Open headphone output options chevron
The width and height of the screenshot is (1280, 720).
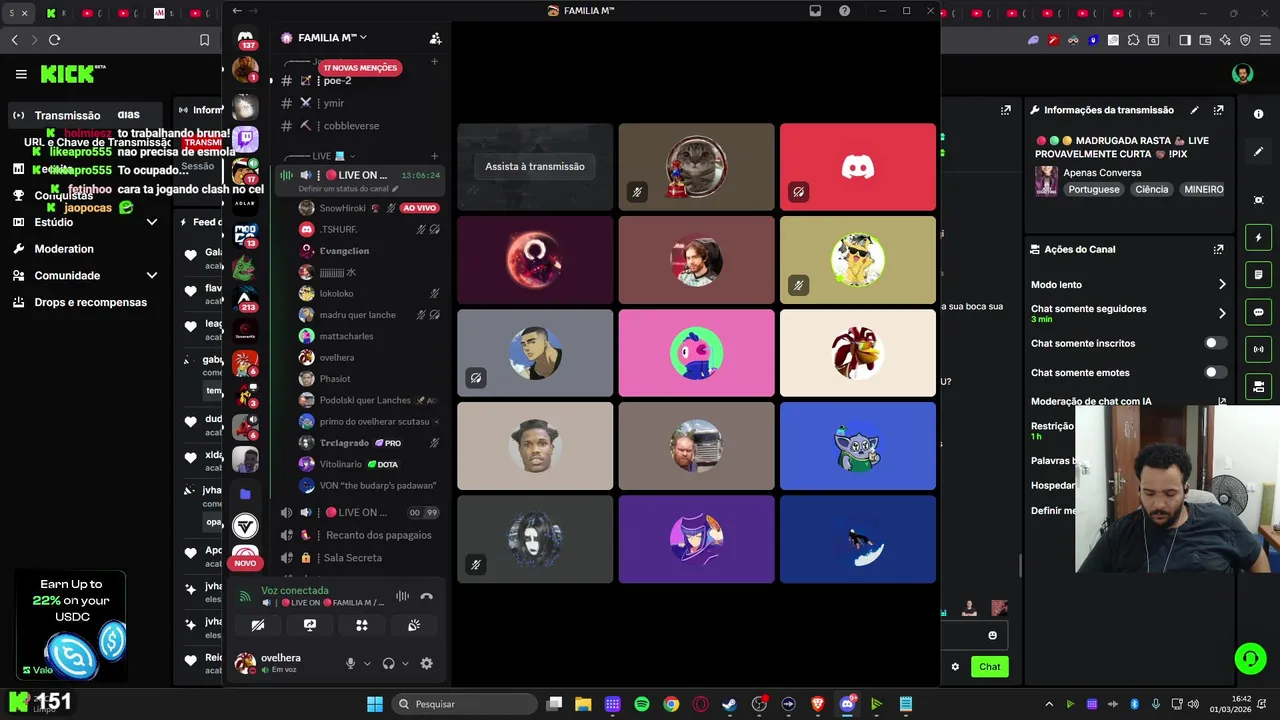click(x=406, y=664)
